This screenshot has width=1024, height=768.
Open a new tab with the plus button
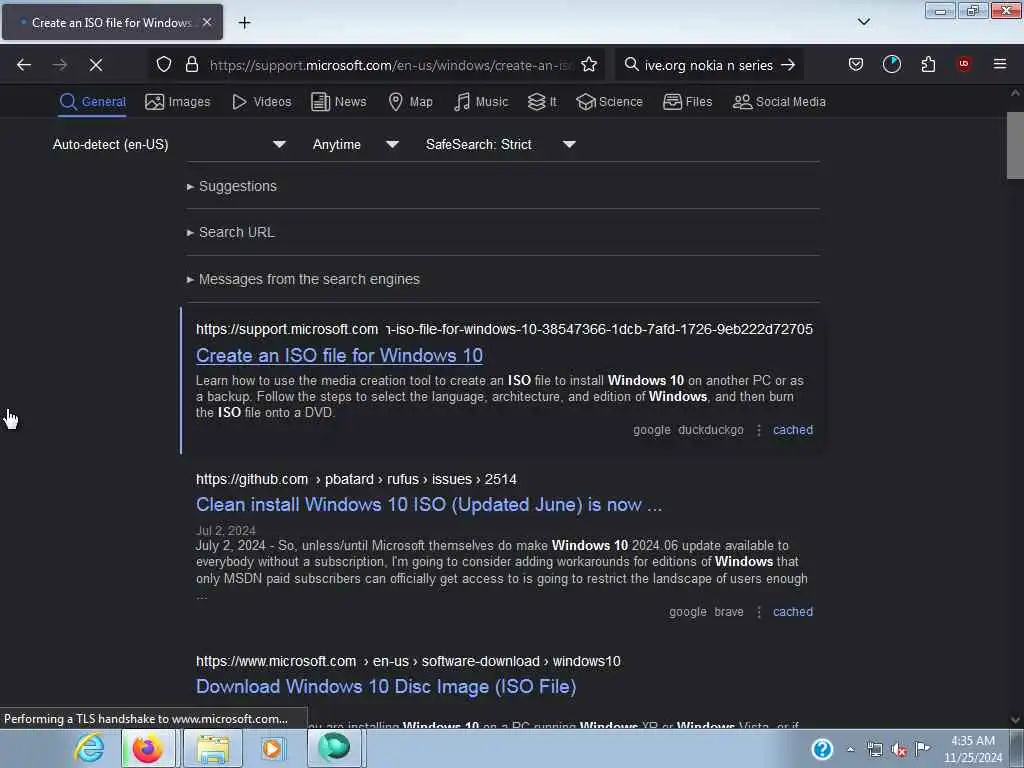[x=244, y=23]
